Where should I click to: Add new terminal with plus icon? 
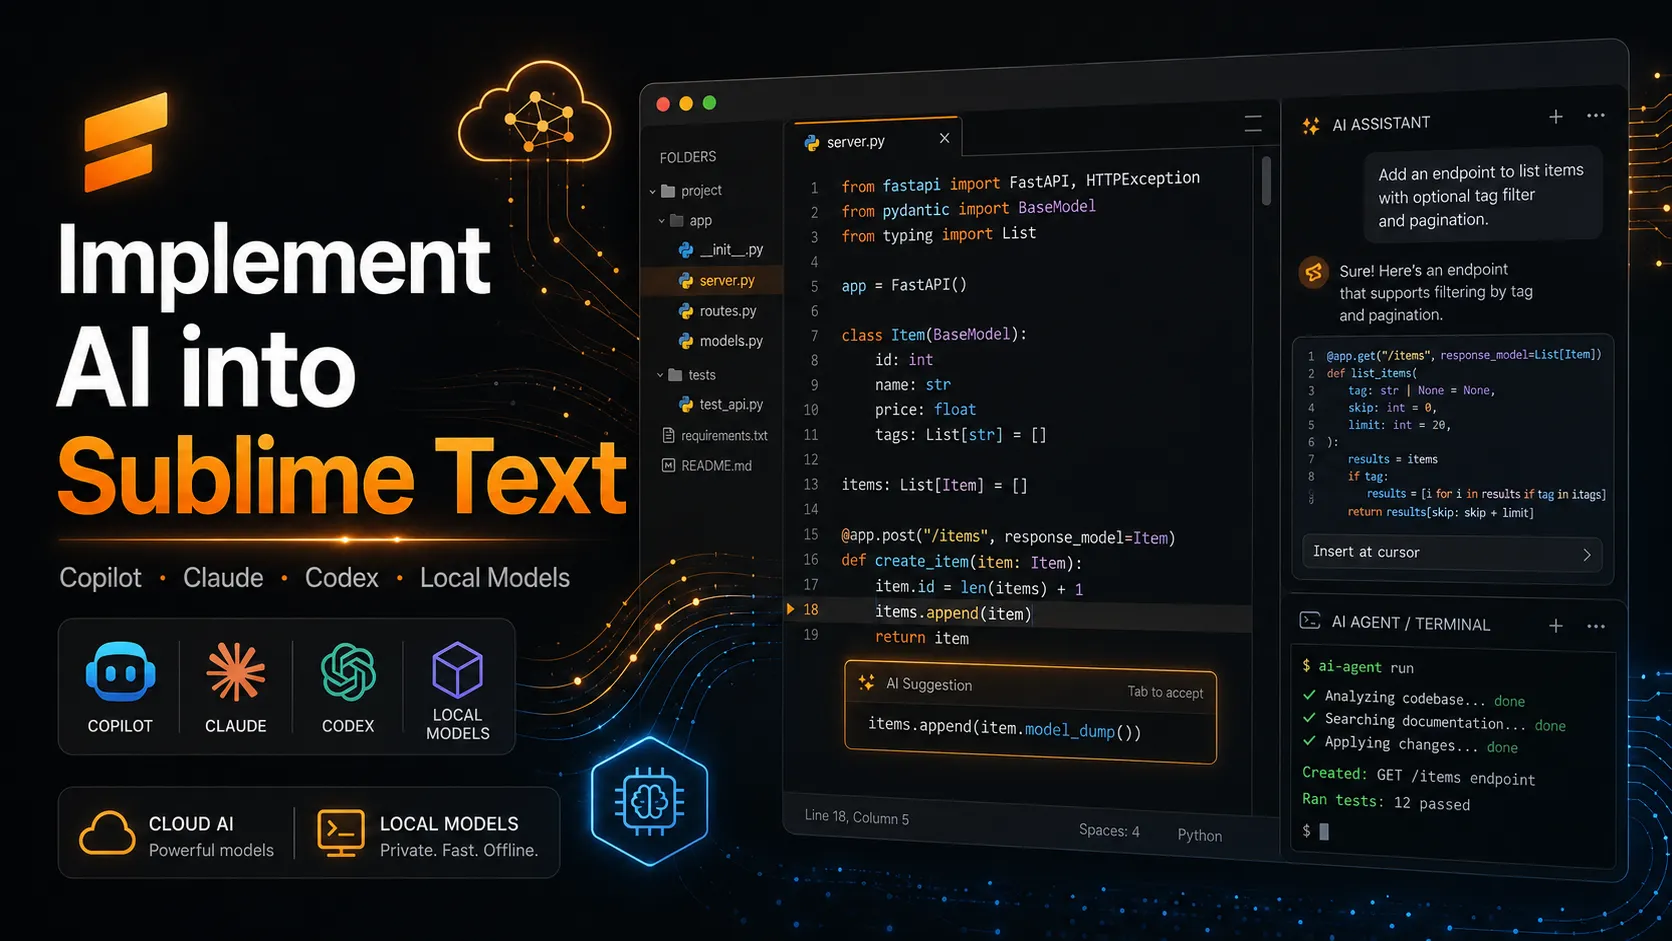[x=1556, y=626]
